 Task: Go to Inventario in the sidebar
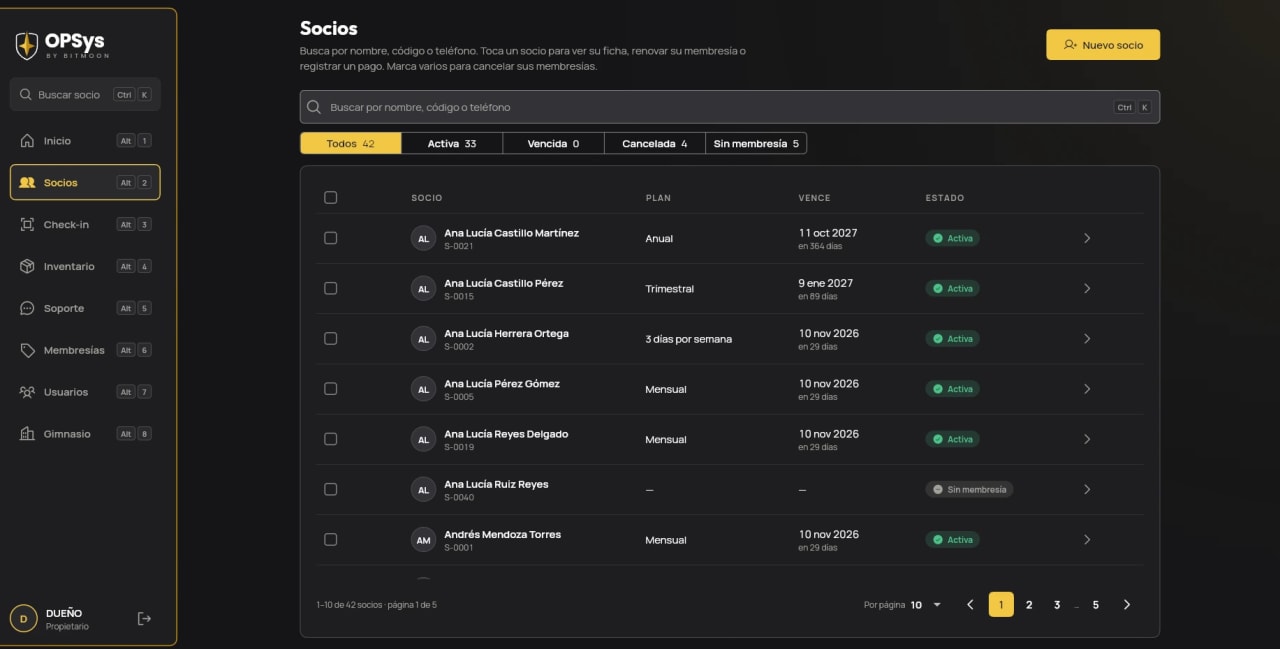tap(85, 267)
